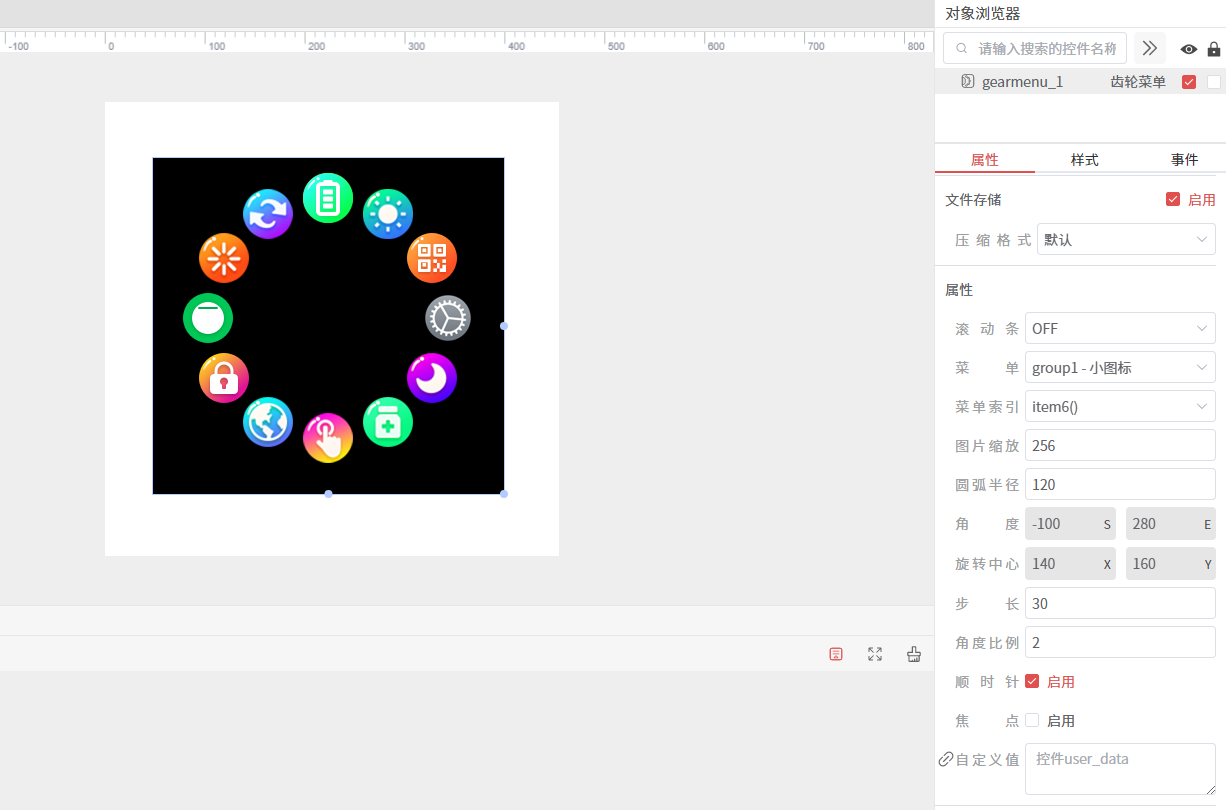Check the gearmenu_1 lock checkbox
This screenshot has height=810, width=1226.
[x=1214, y=82]
